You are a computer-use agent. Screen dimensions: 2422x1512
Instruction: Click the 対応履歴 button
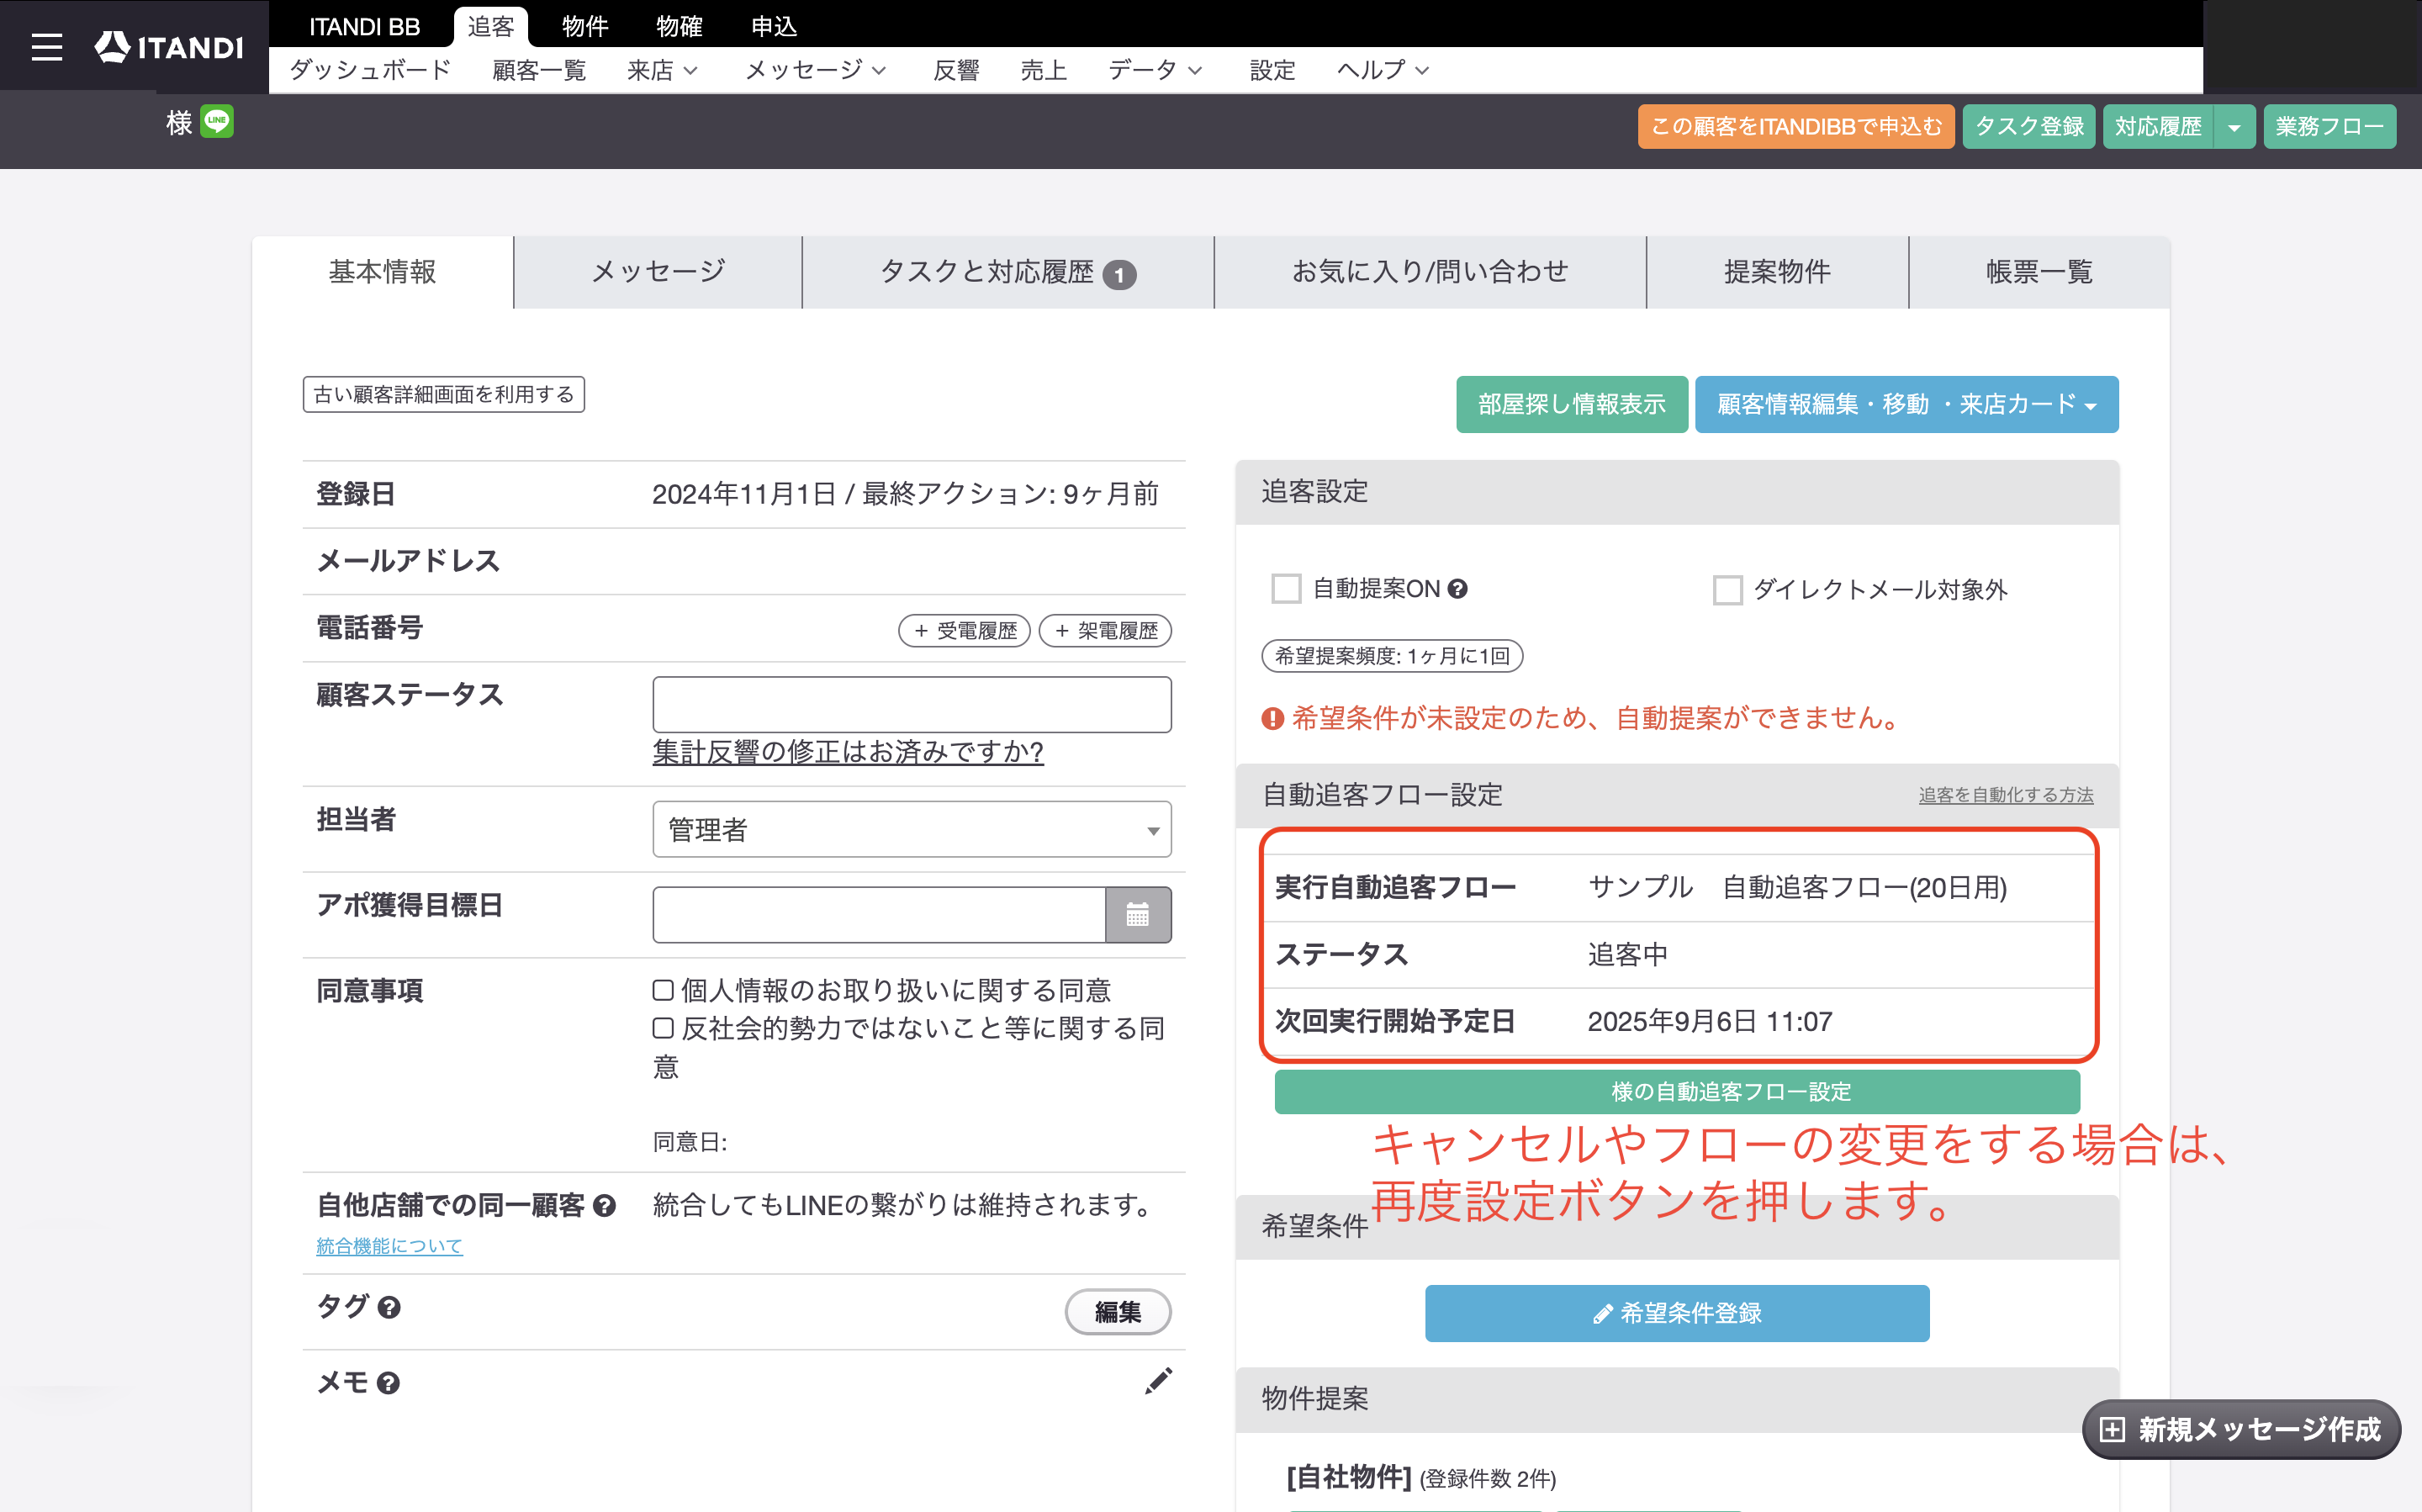click(x=2158, y=127)
